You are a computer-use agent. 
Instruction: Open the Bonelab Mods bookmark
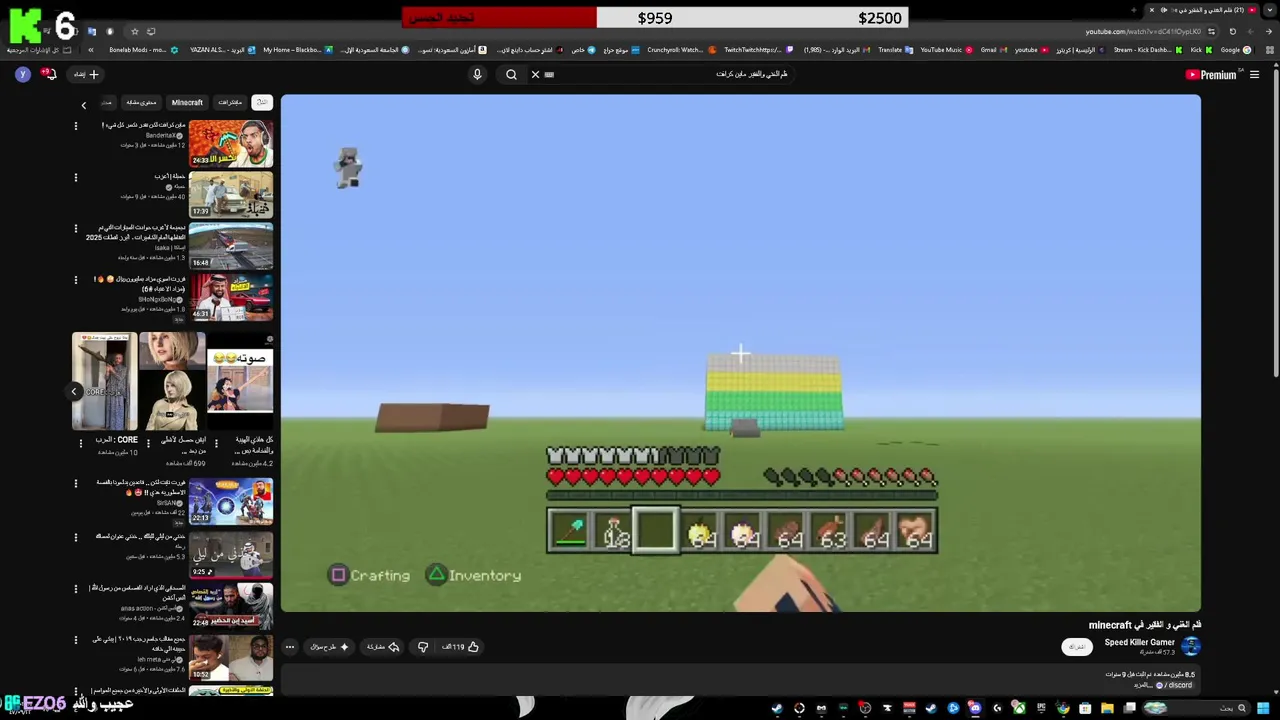143,50
